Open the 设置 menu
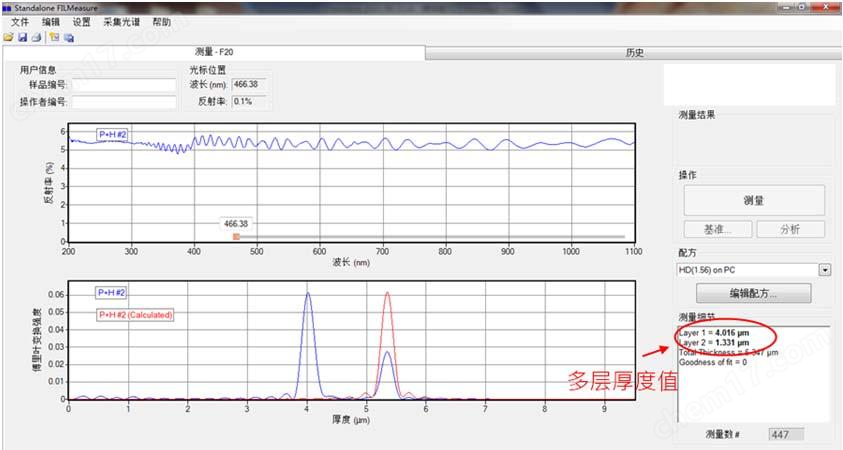The height and width of the screenshot is (450, 843). coord(82,21)
